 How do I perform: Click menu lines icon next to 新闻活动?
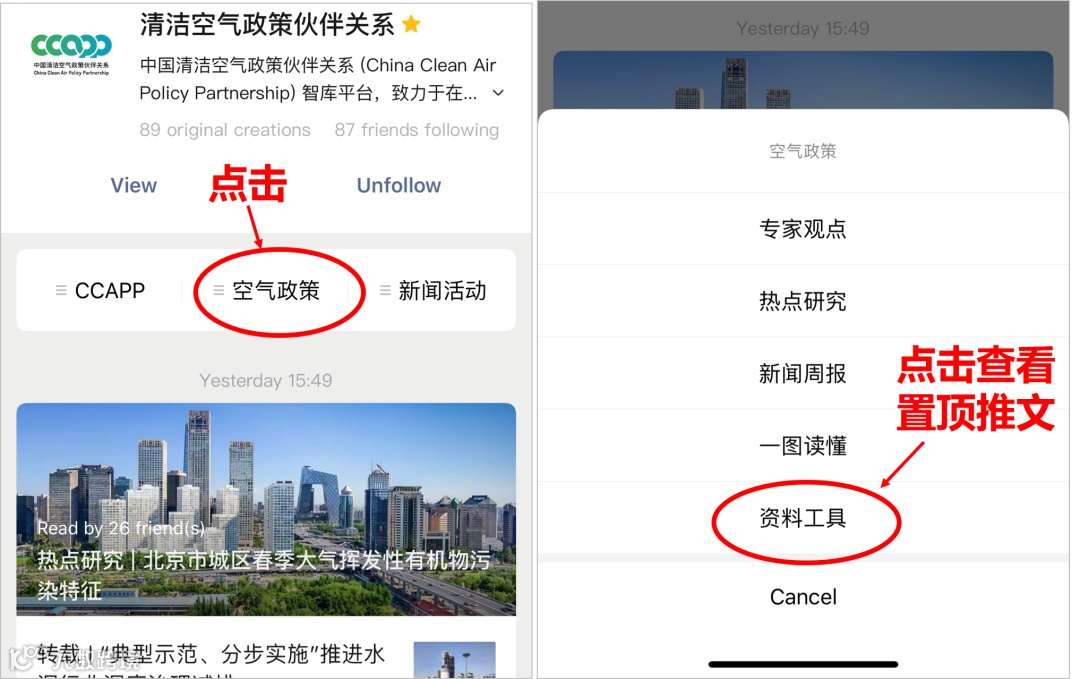[385, 291]
